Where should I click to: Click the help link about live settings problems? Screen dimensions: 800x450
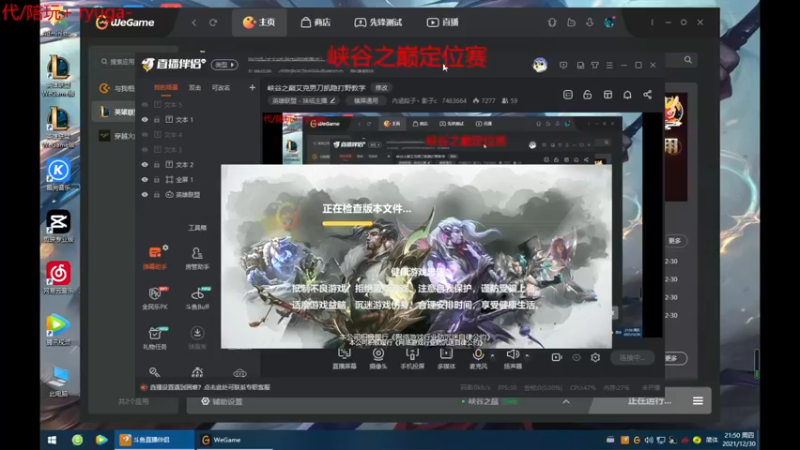coord(210,387)
